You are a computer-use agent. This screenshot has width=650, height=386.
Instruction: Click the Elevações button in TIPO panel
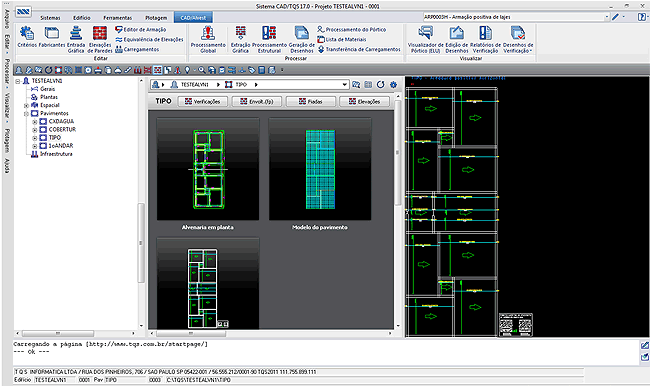click(364, 101)
